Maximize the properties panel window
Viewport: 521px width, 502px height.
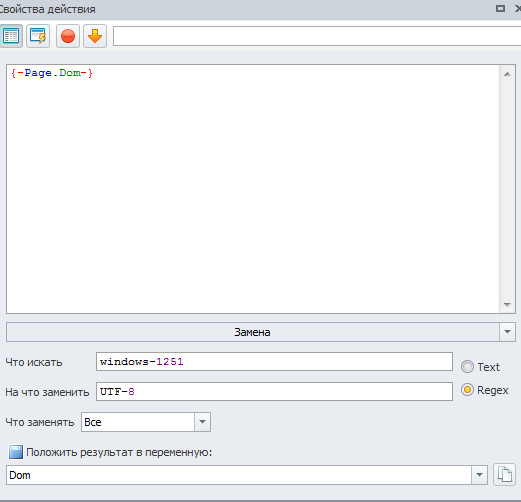(x=500, y=9)
